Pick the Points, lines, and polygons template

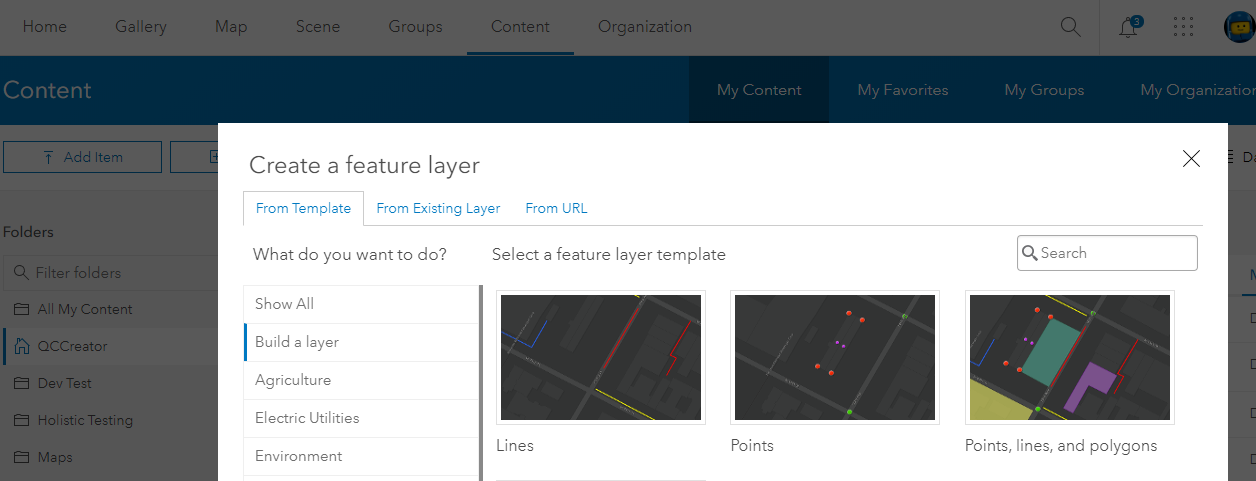(x=1069, y=357)
